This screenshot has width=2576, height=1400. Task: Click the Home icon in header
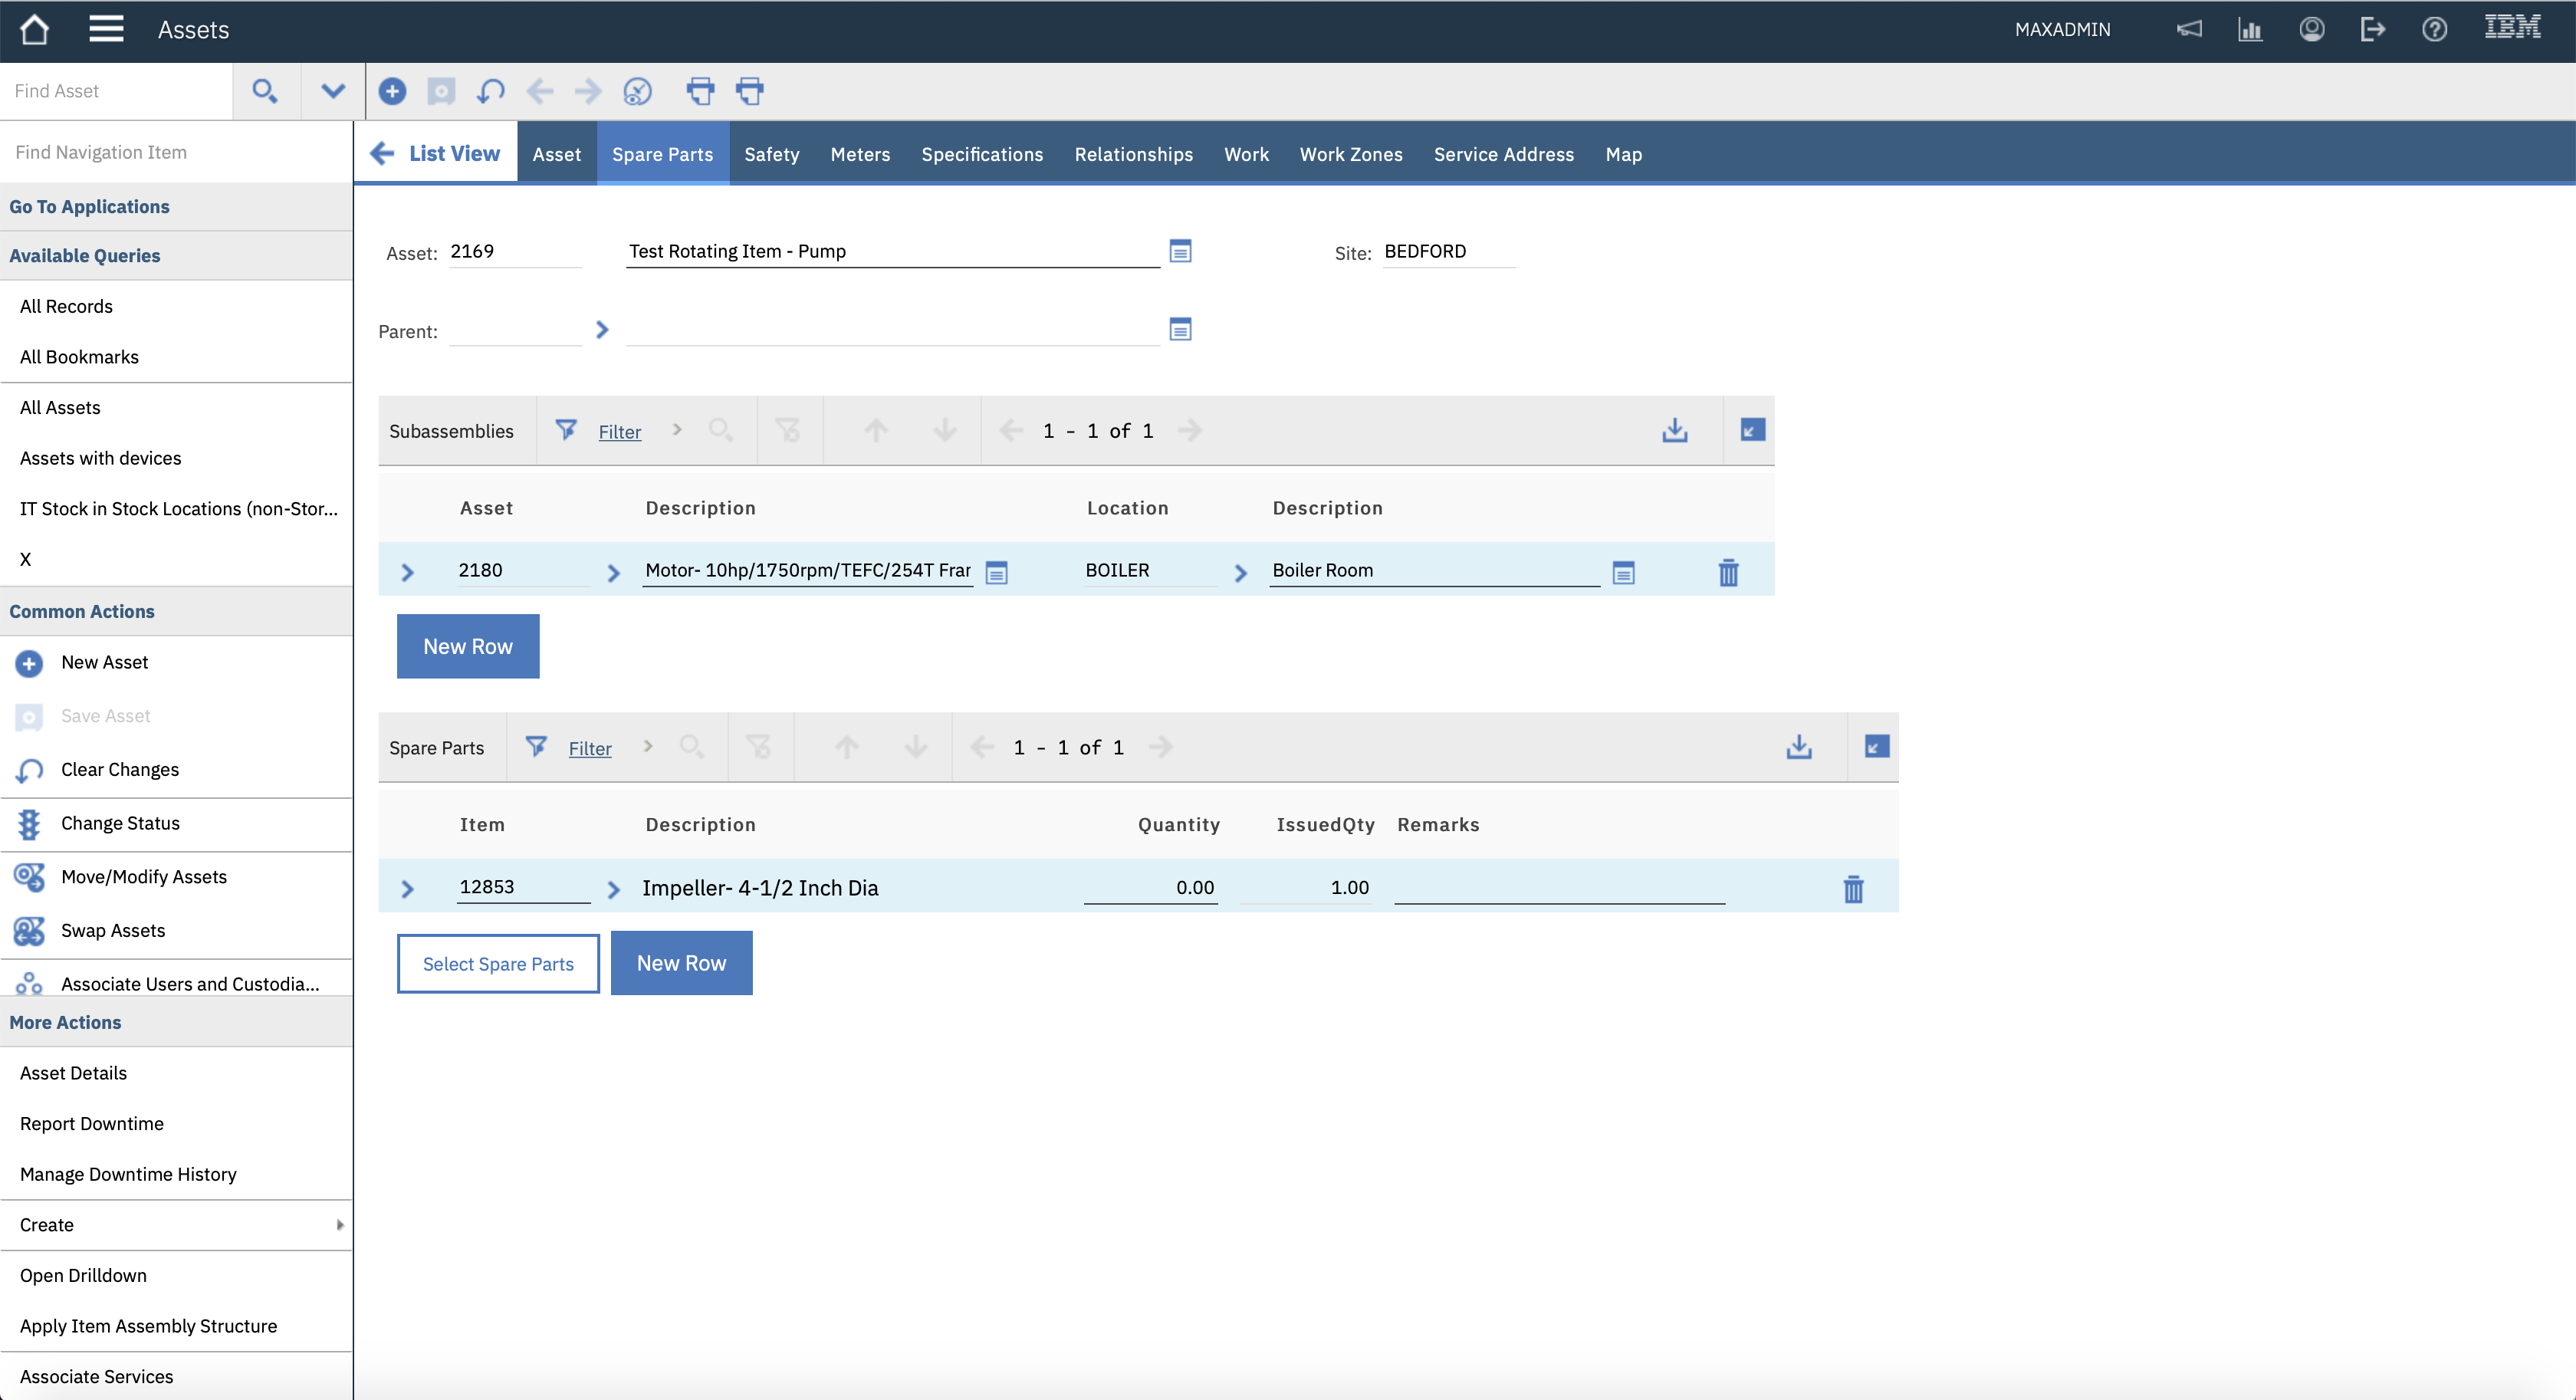34,29
